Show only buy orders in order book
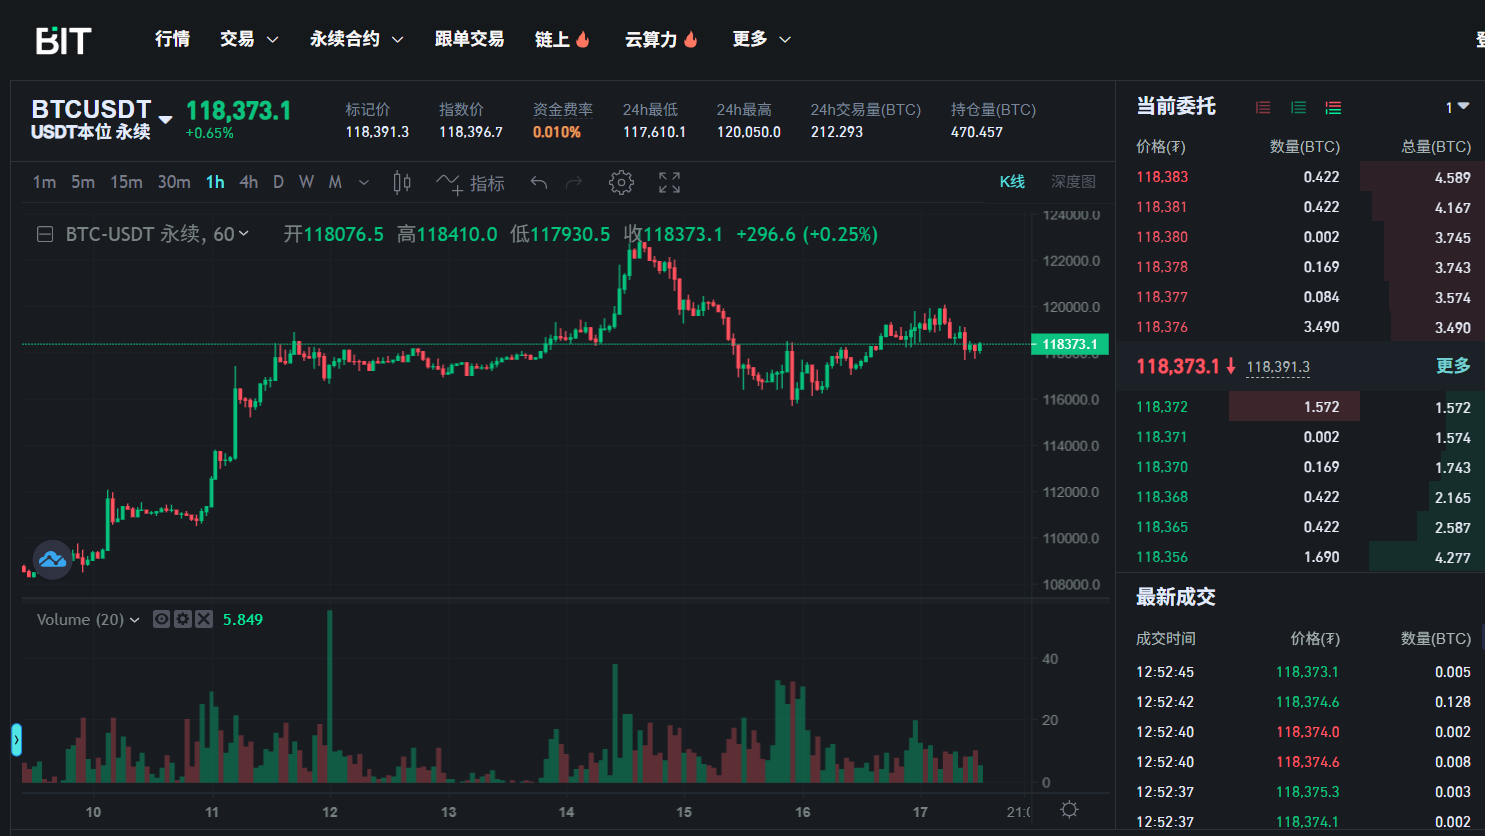 pyautogui.click(x=1298, y=107)
